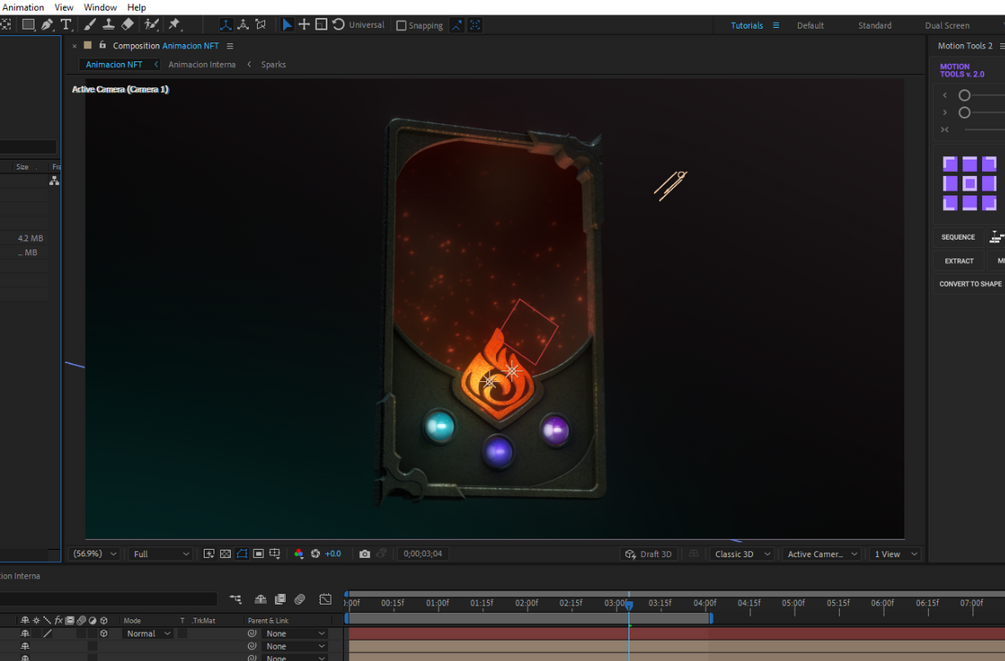Select the Pen tool
The image size is (1005, 661).
[47, 25]
